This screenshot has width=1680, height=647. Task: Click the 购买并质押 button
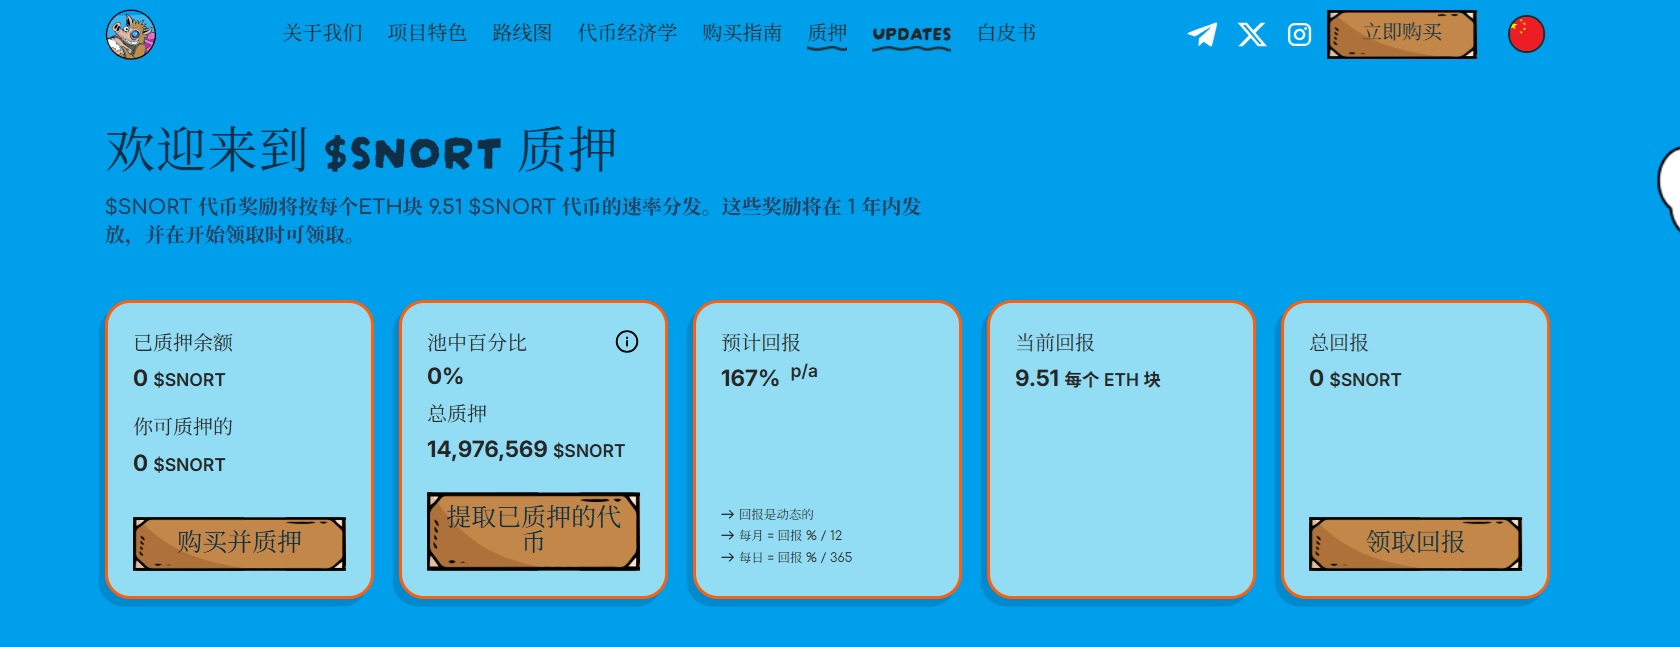point(239,543)
